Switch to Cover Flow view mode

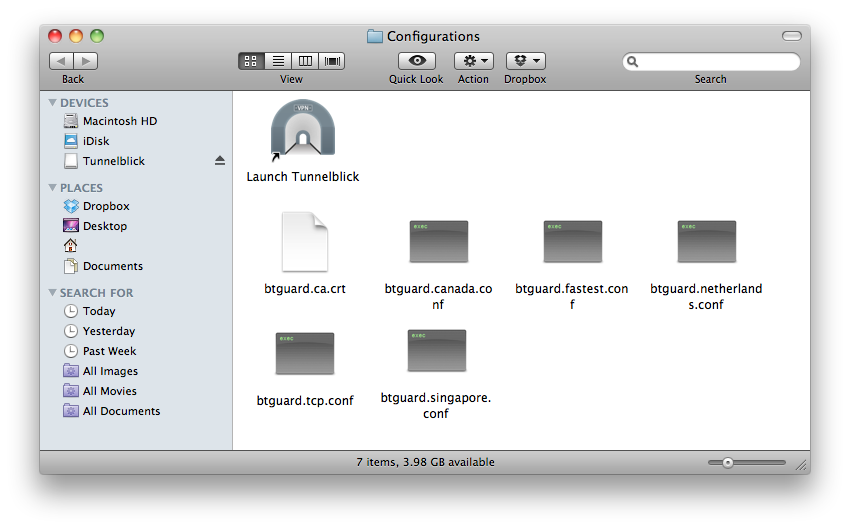pos(332,61)
